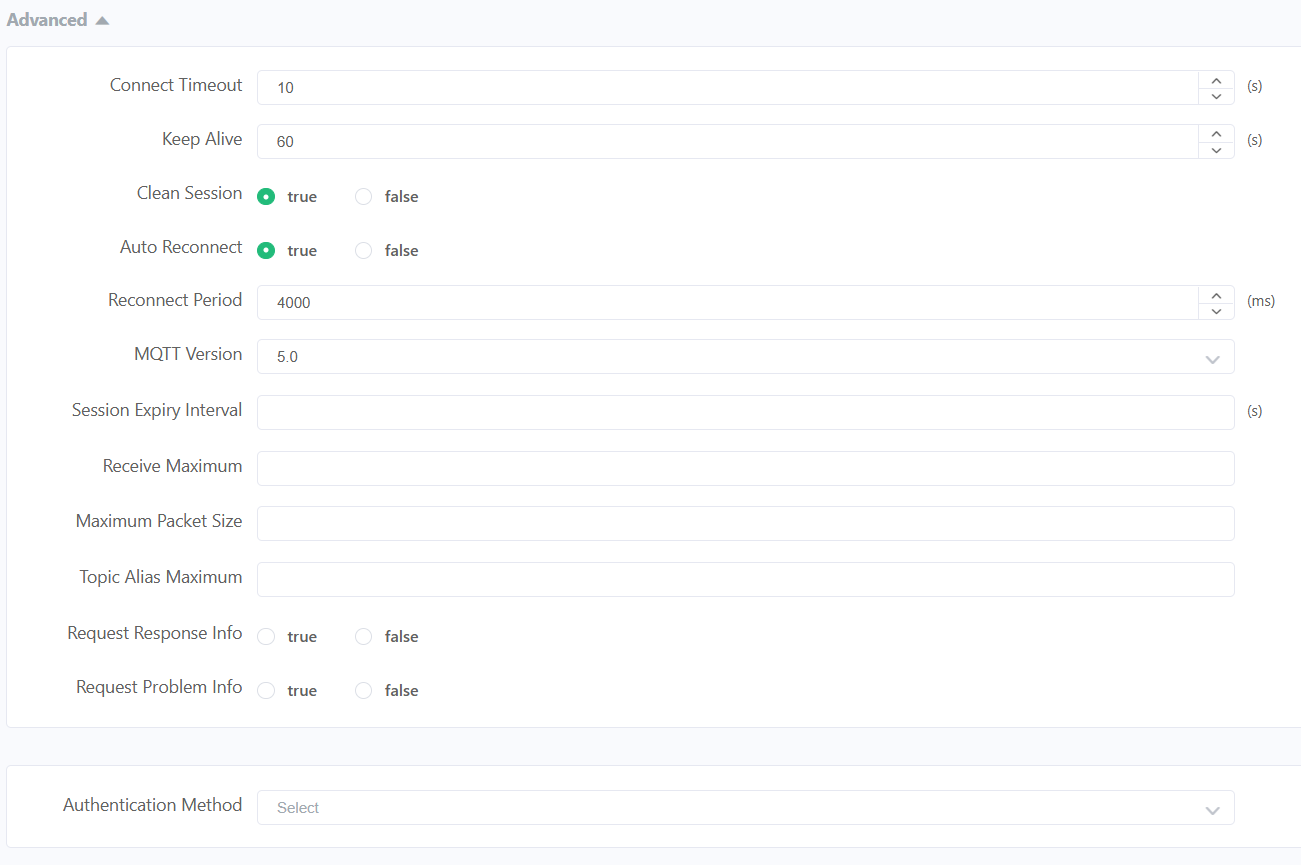Focus the Maximum Packet Size field

745,524
